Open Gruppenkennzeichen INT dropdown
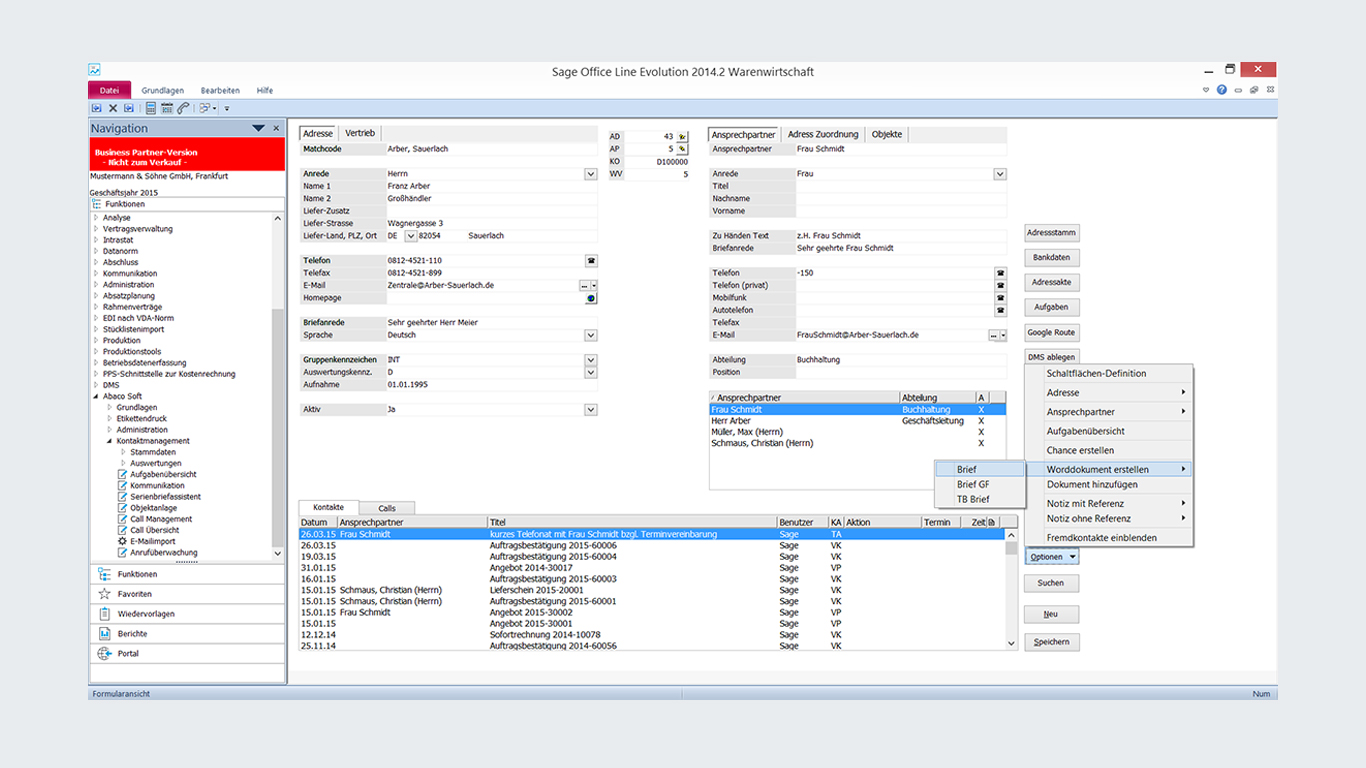1366x768 pixels. click(x=591, y=360)
